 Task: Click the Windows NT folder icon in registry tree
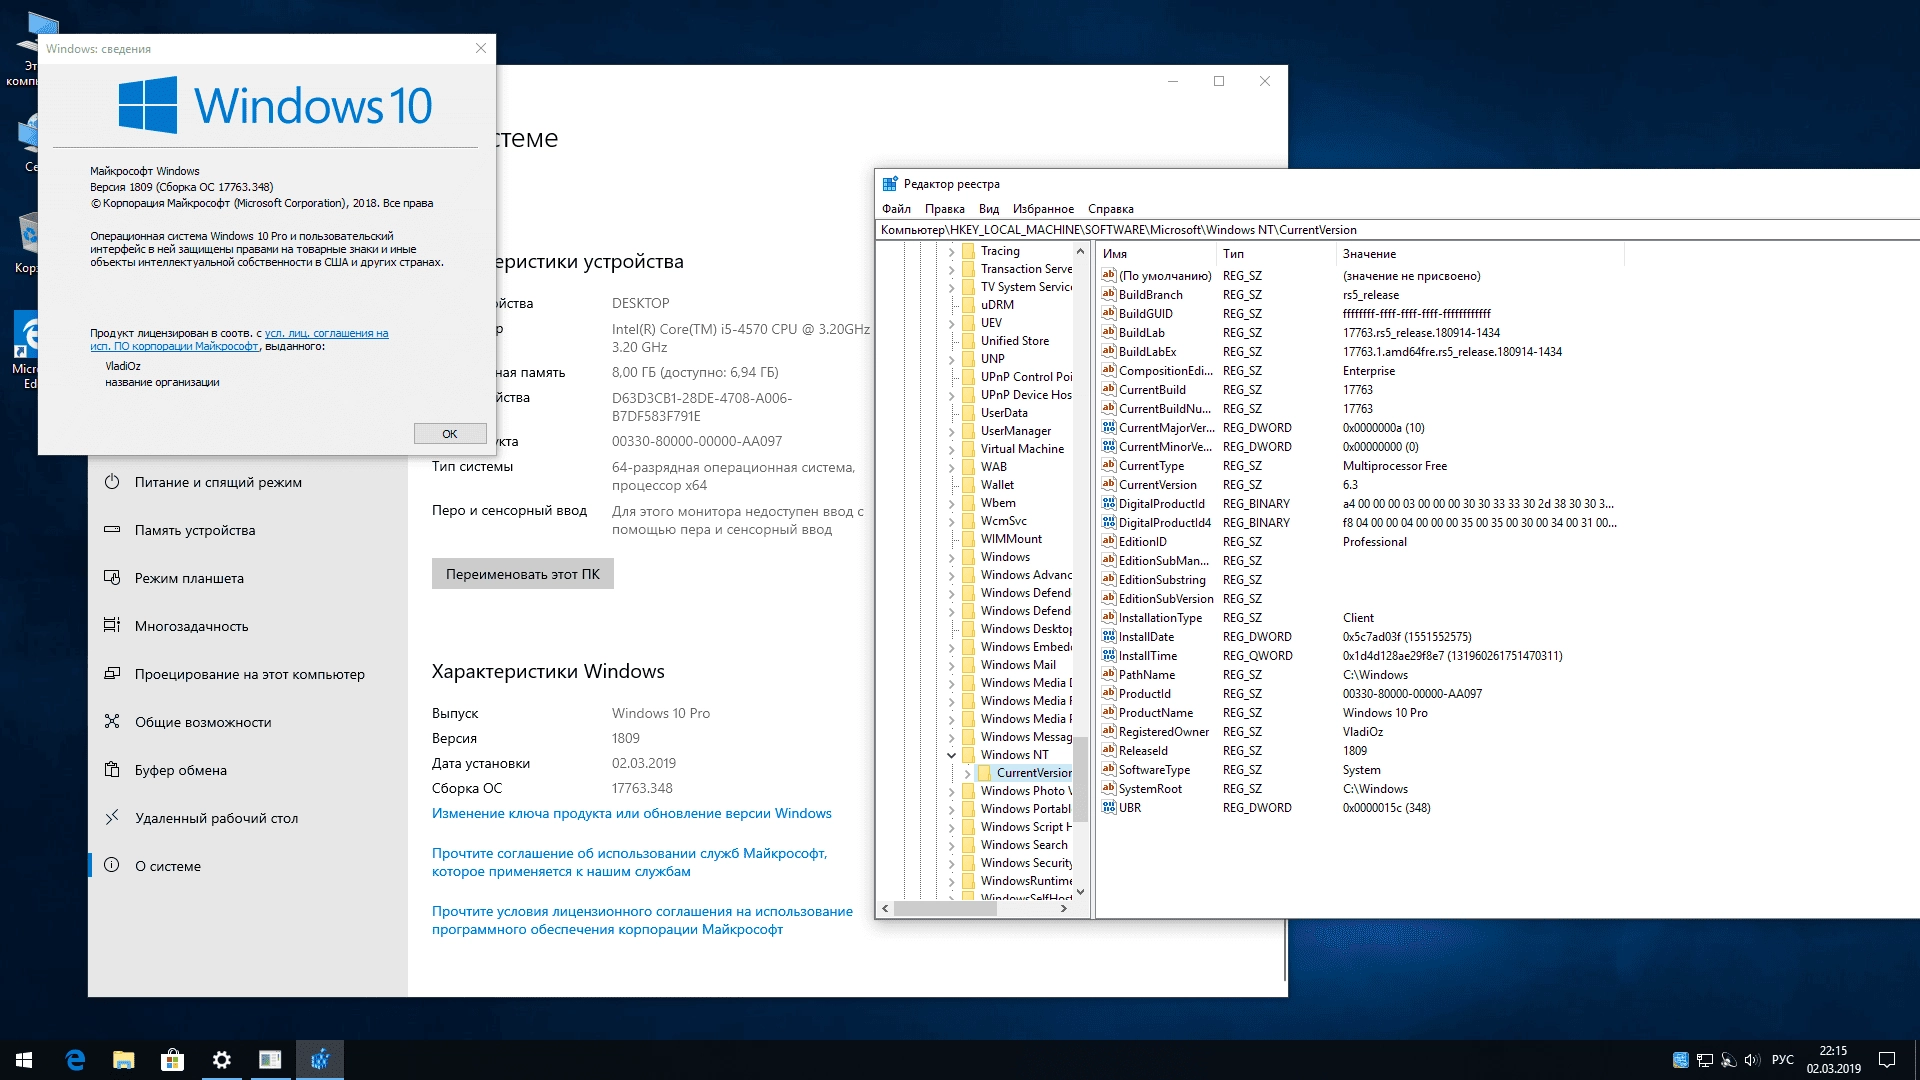pos(968,755)
